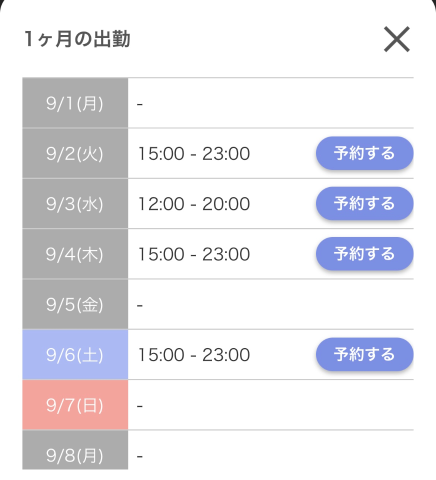Click the 12:00 - 20:00 time text

click(x=194, y=204)
